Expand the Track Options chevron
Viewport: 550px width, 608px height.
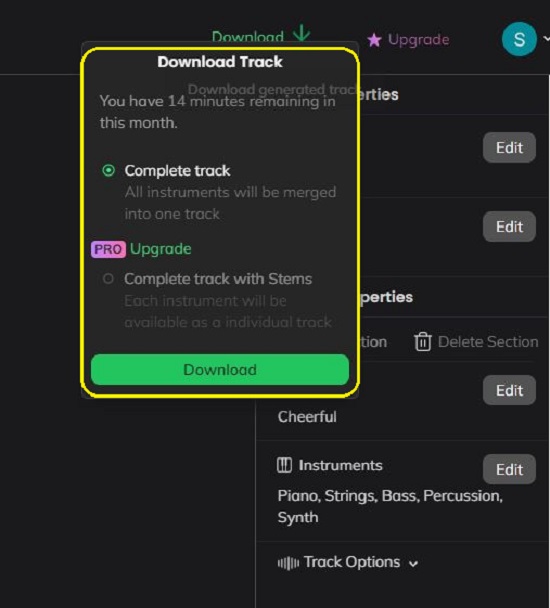pos(413,563)
